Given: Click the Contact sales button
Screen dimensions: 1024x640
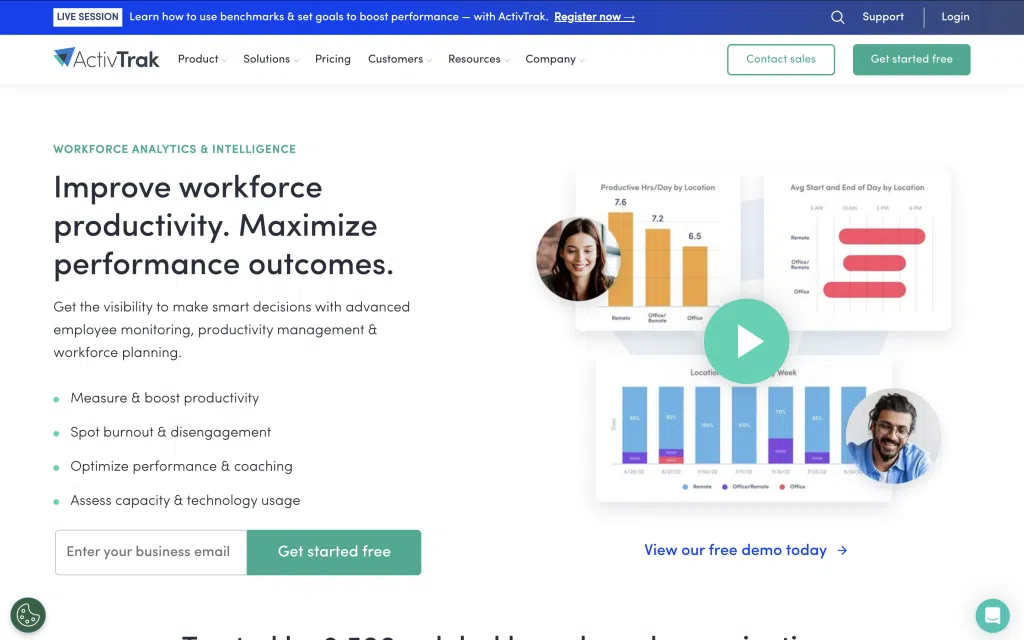Looking at the screenshot, I should point(781,59).
